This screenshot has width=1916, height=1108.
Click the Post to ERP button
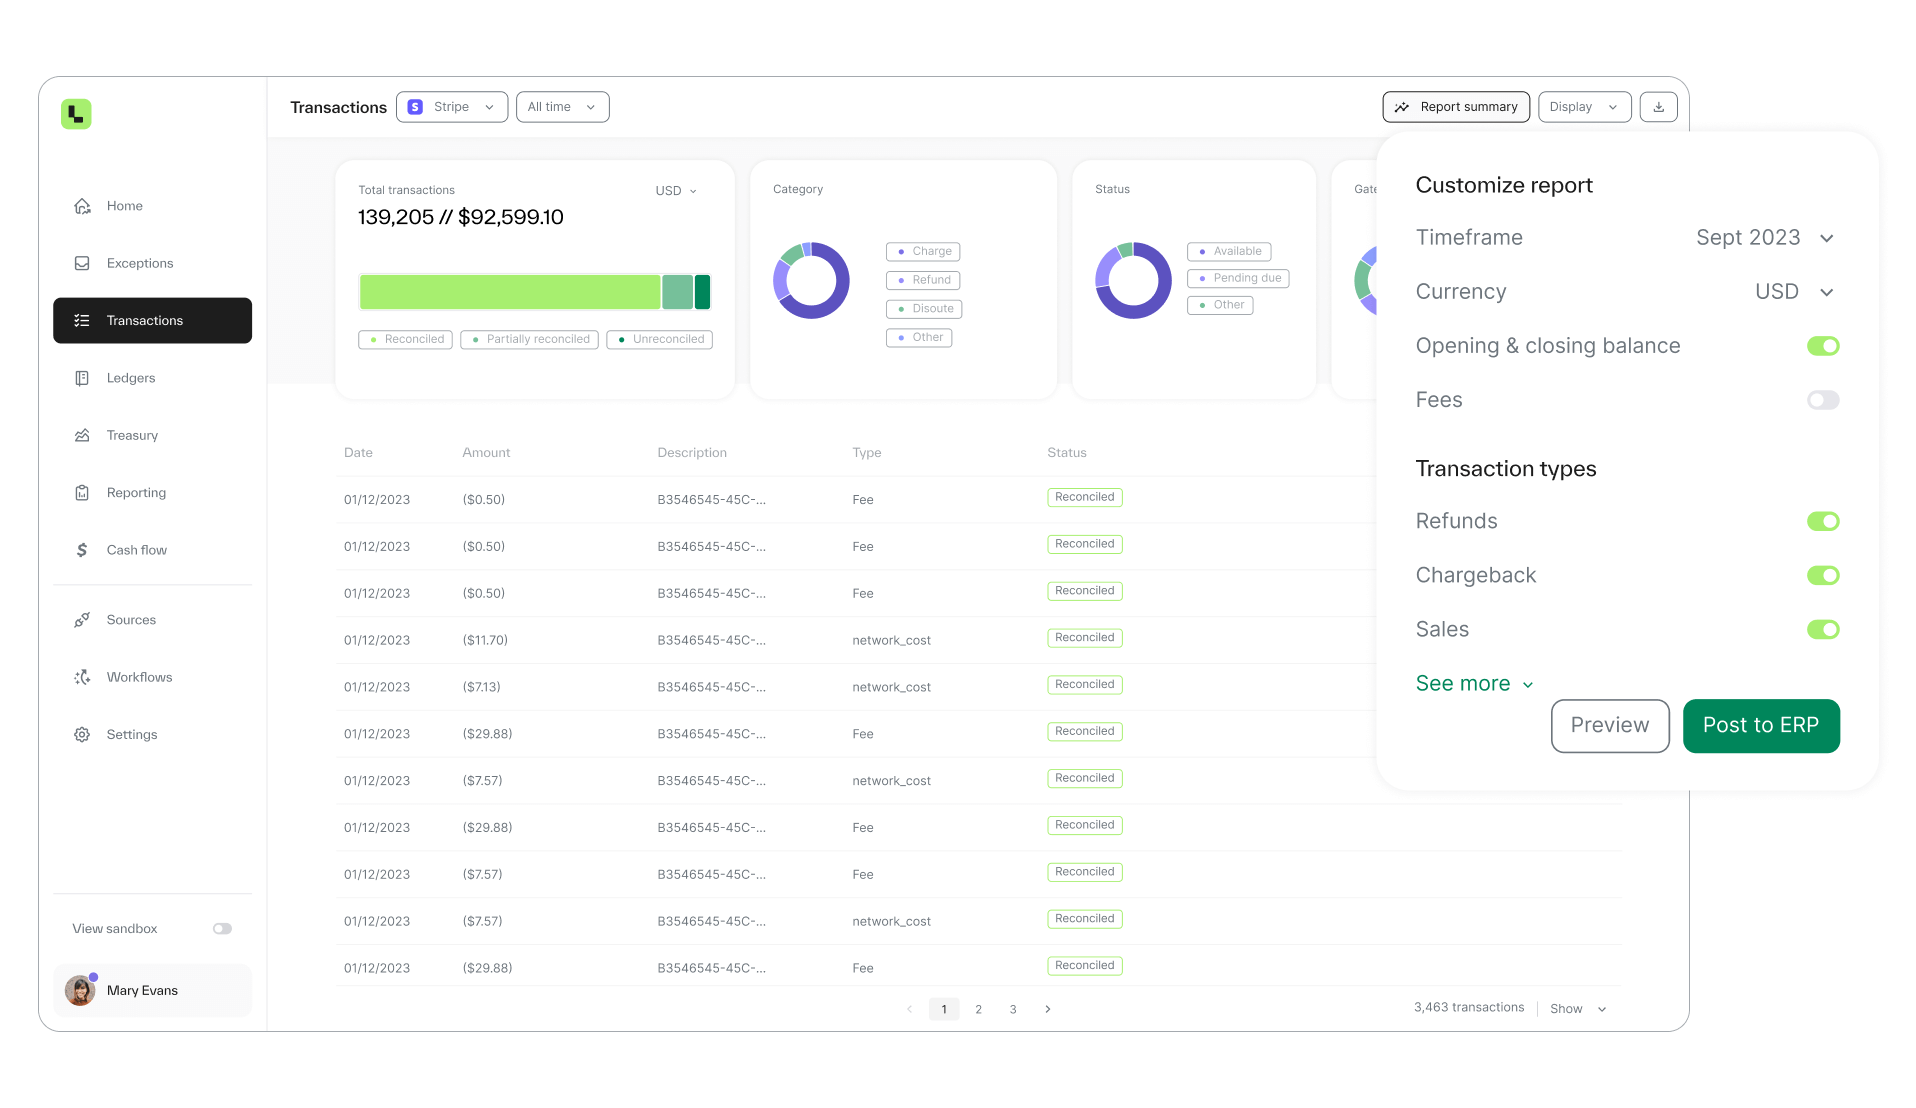pyautogui.click(x=1760, y=726)
